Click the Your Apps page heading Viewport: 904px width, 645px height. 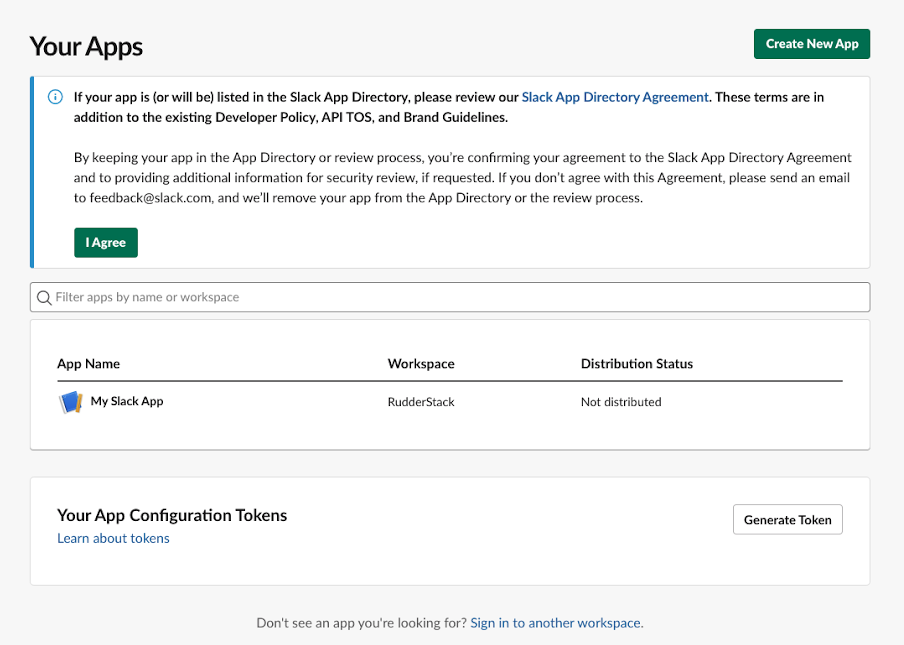[86, 47]
